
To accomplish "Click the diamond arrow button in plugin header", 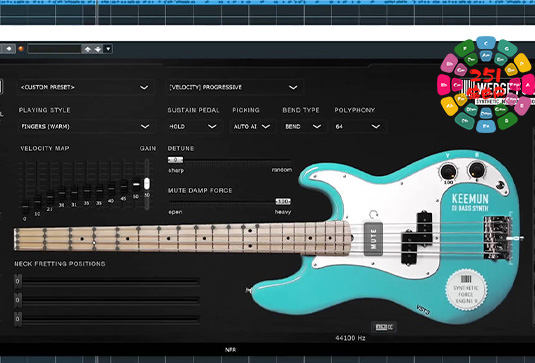I will pyautogui.click(x=8, y=49).
